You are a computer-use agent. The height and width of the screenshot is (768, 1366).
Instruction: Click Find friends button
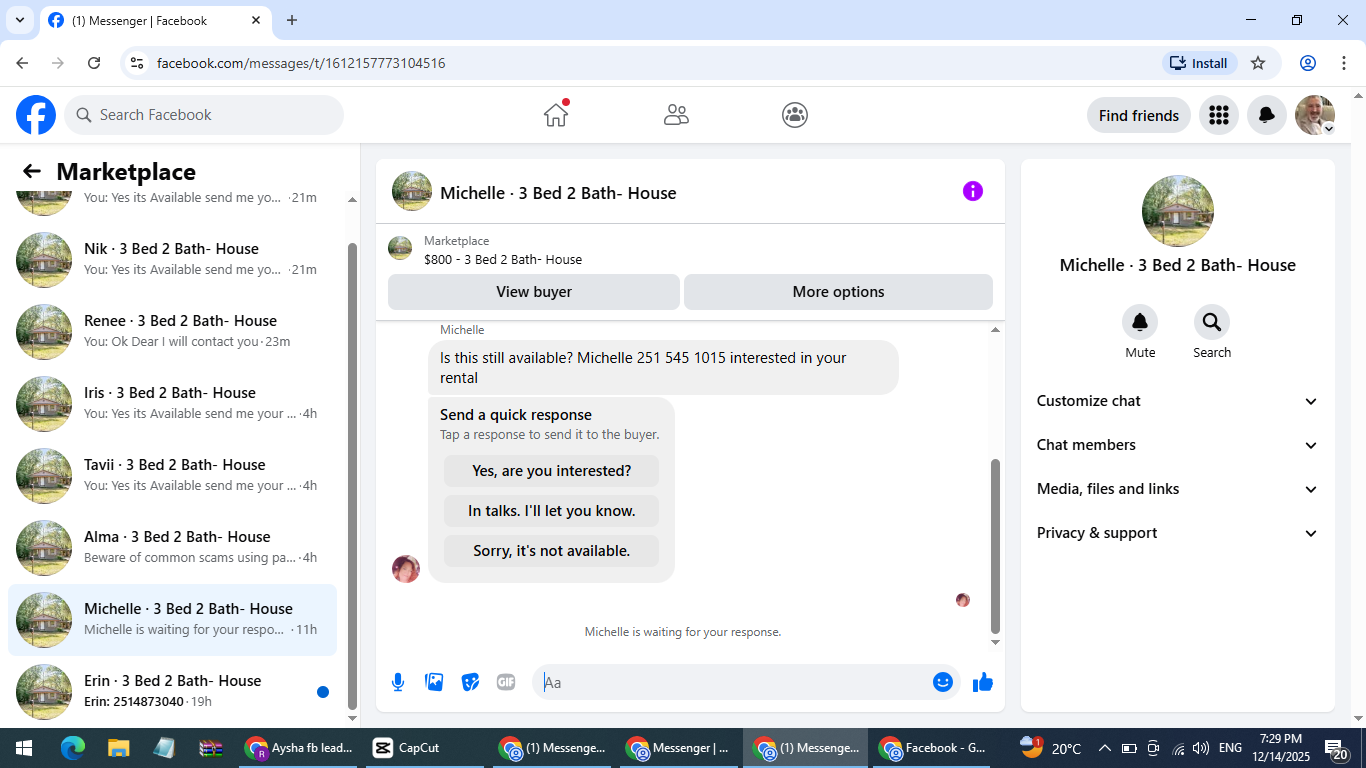point(1139,115)
